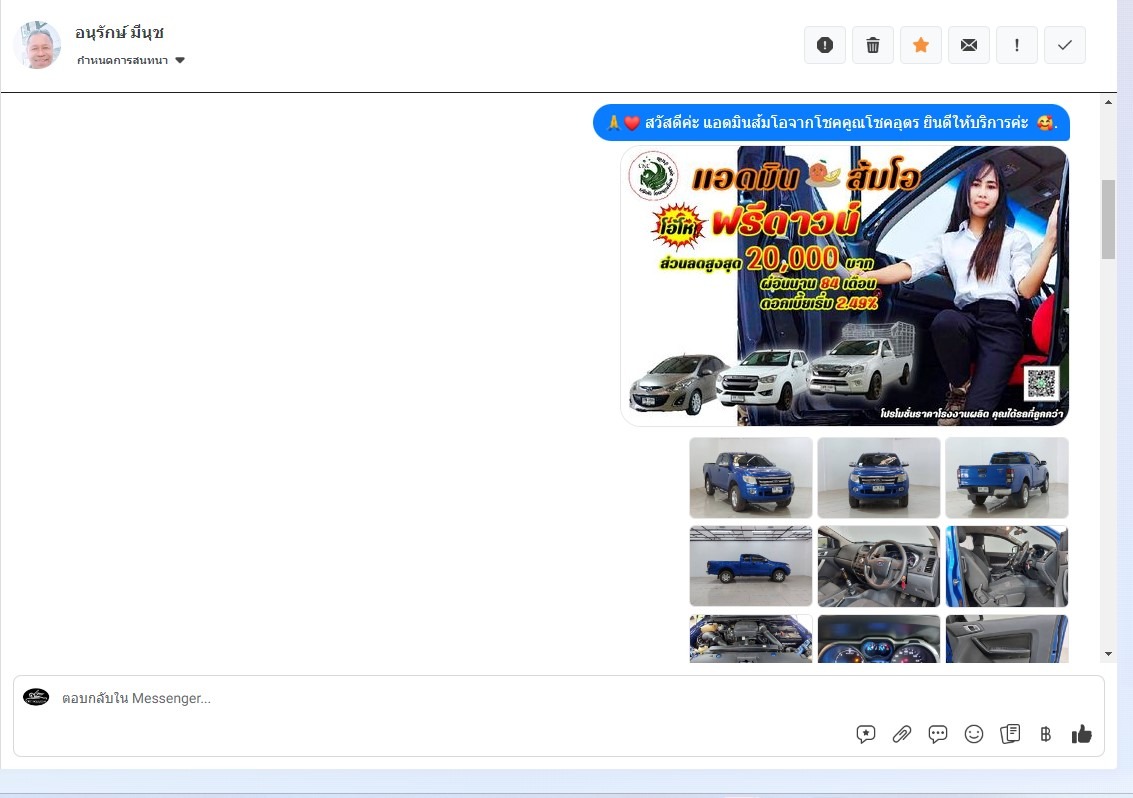Viewport: 1133px width, 798px height.
Task: Expand the conversation assignment dropdown arrow
Action: (180, 61)
